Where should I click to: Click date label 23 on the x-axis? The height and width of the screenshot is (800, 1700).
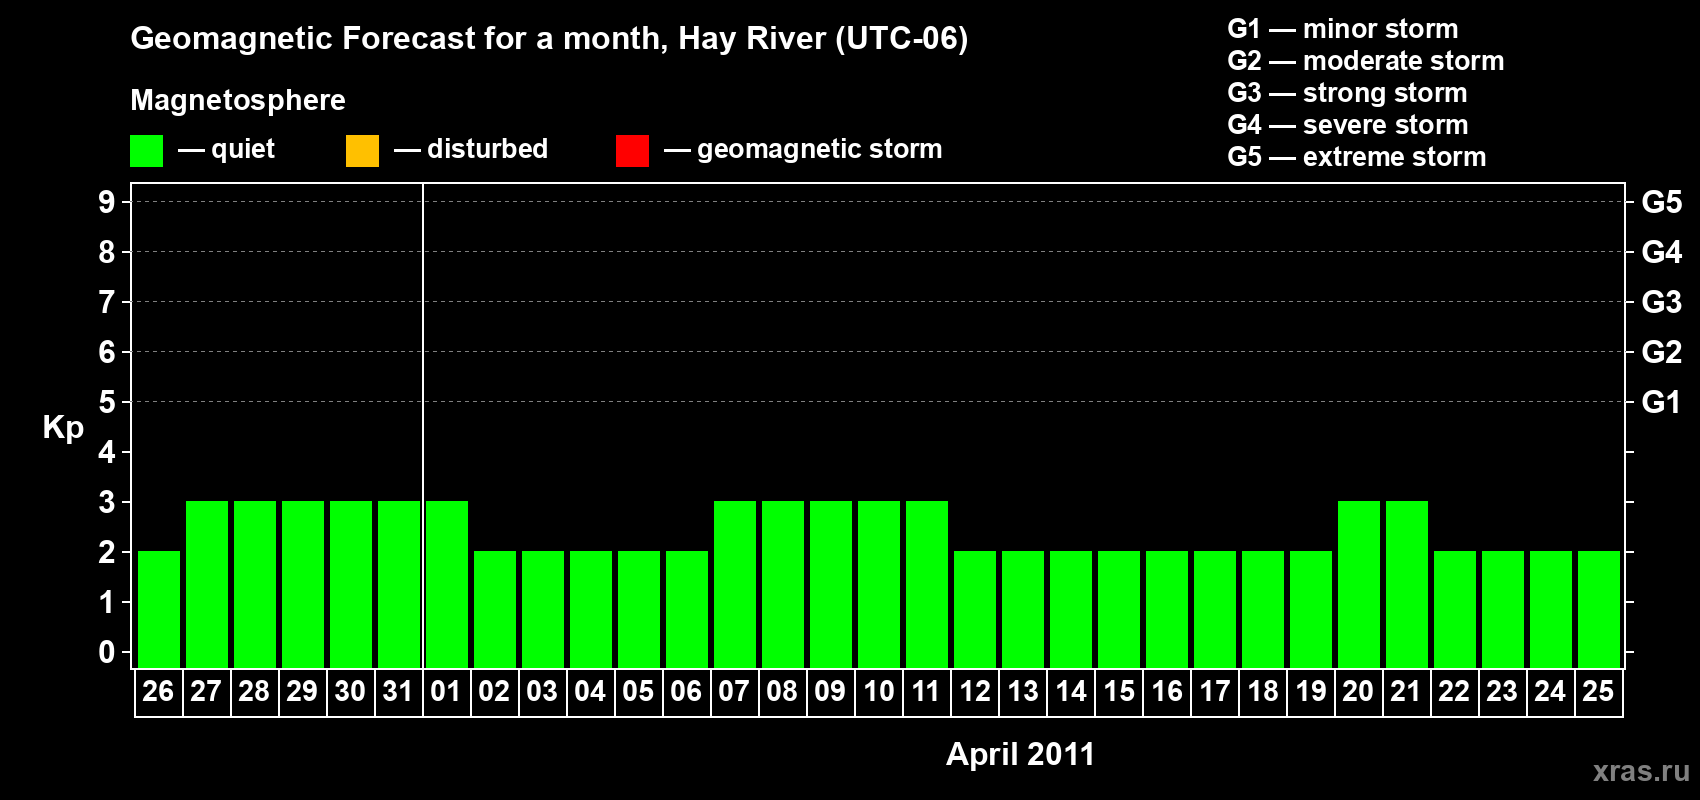(x=1502, y=692)
